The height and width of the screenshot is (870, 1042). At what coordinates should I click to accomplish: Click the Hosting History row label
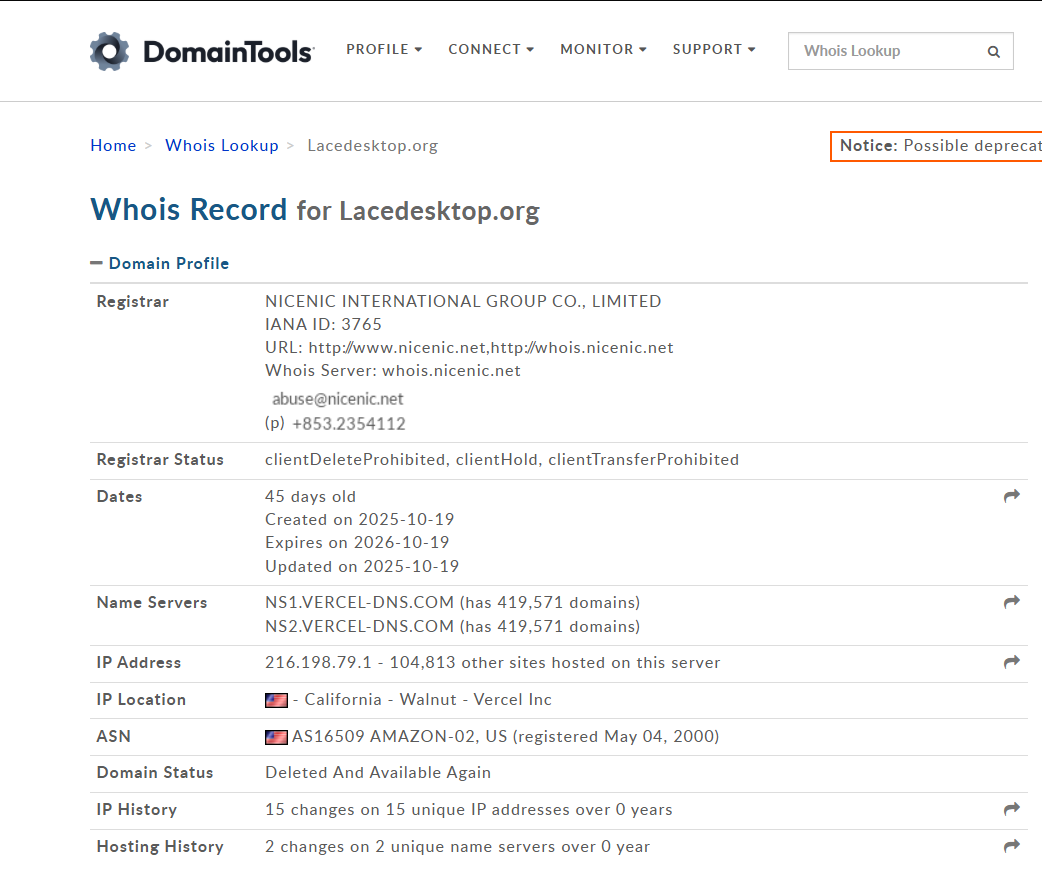click(160, 847)
